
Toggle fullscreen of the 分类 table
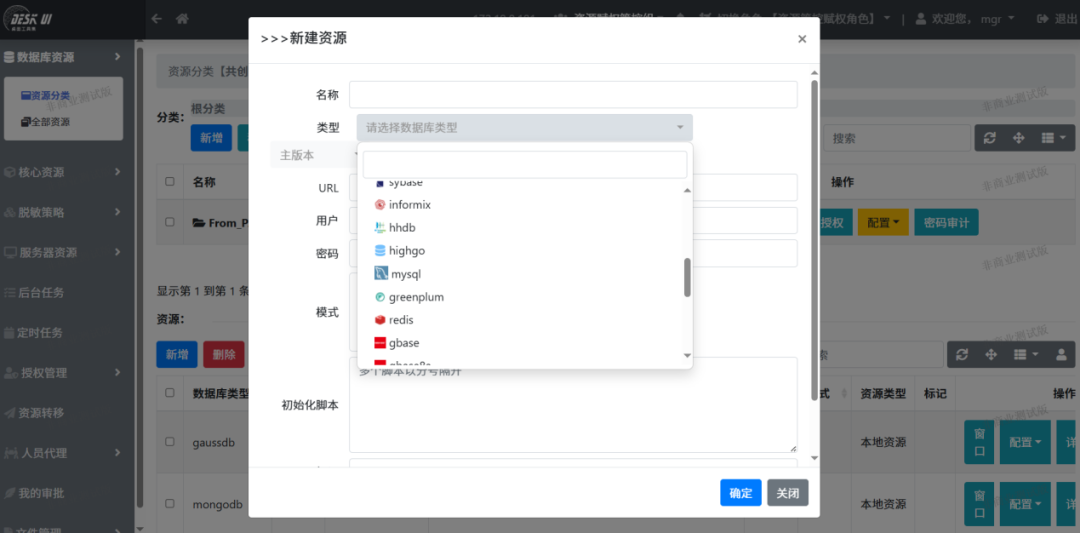point(1019,138)
